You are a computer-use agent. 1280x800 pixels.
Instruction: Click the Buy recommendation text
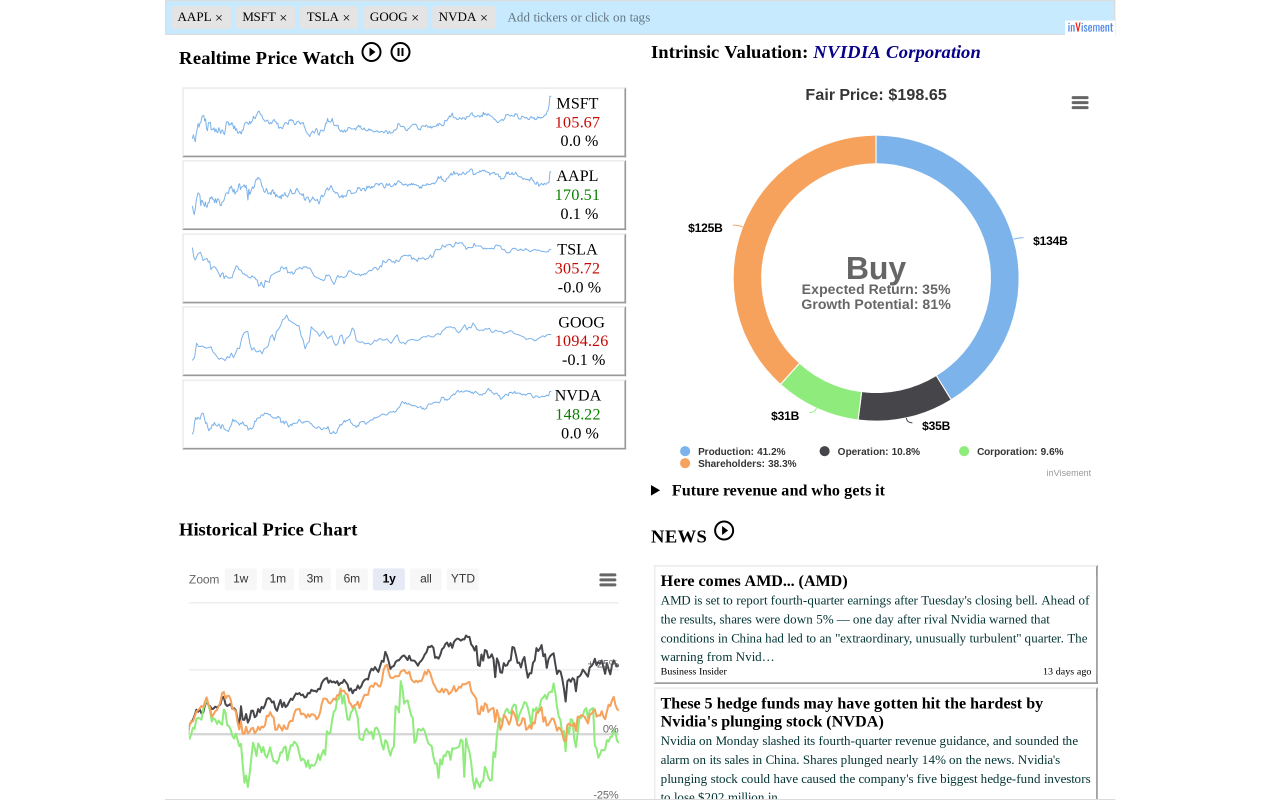[876, 268]
